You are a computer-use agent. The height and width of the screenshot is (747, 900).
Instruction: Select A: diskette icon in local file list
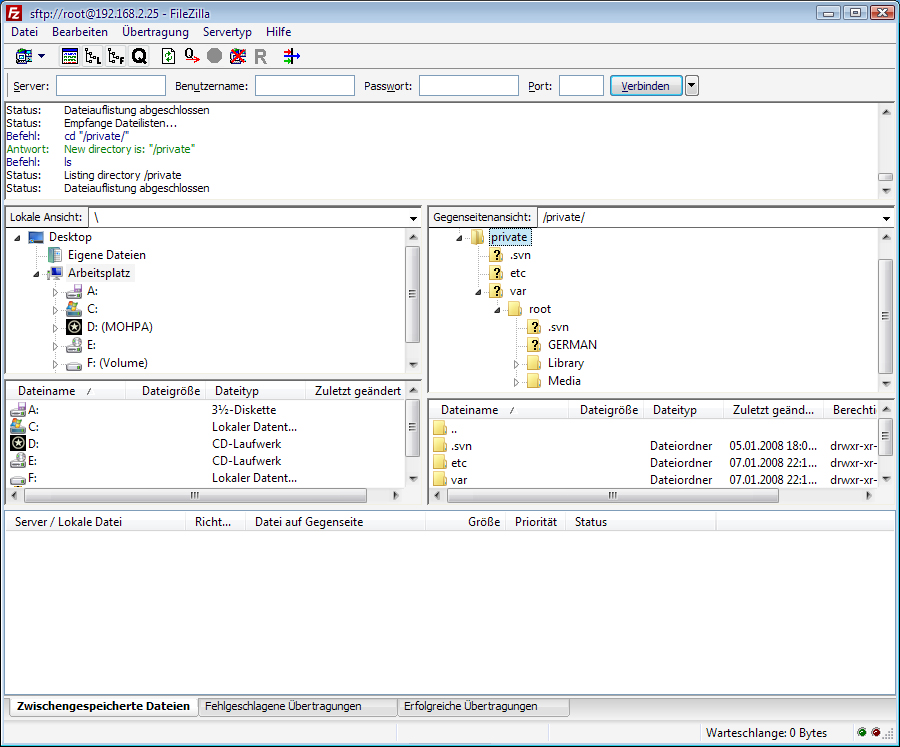pos(18,409)
